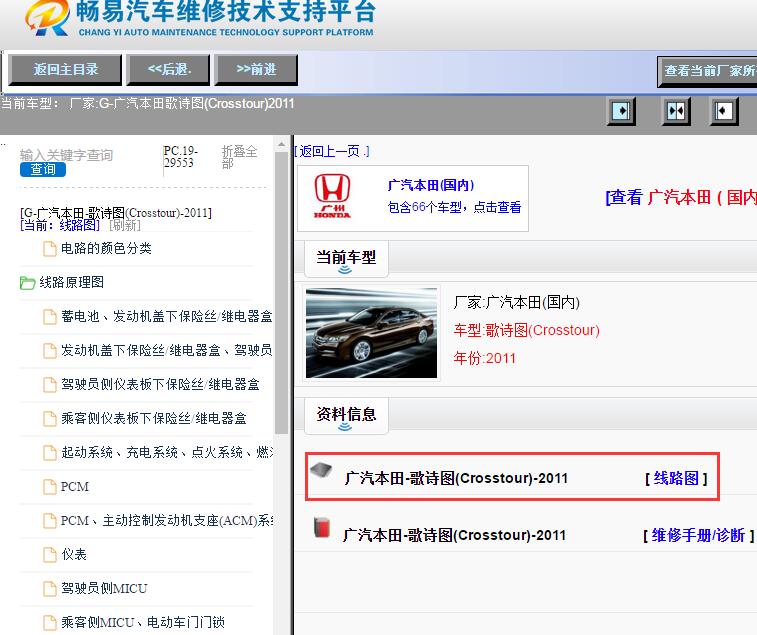
Task: Click the 当前: 线路图 link
Action: tap(60, 225)
